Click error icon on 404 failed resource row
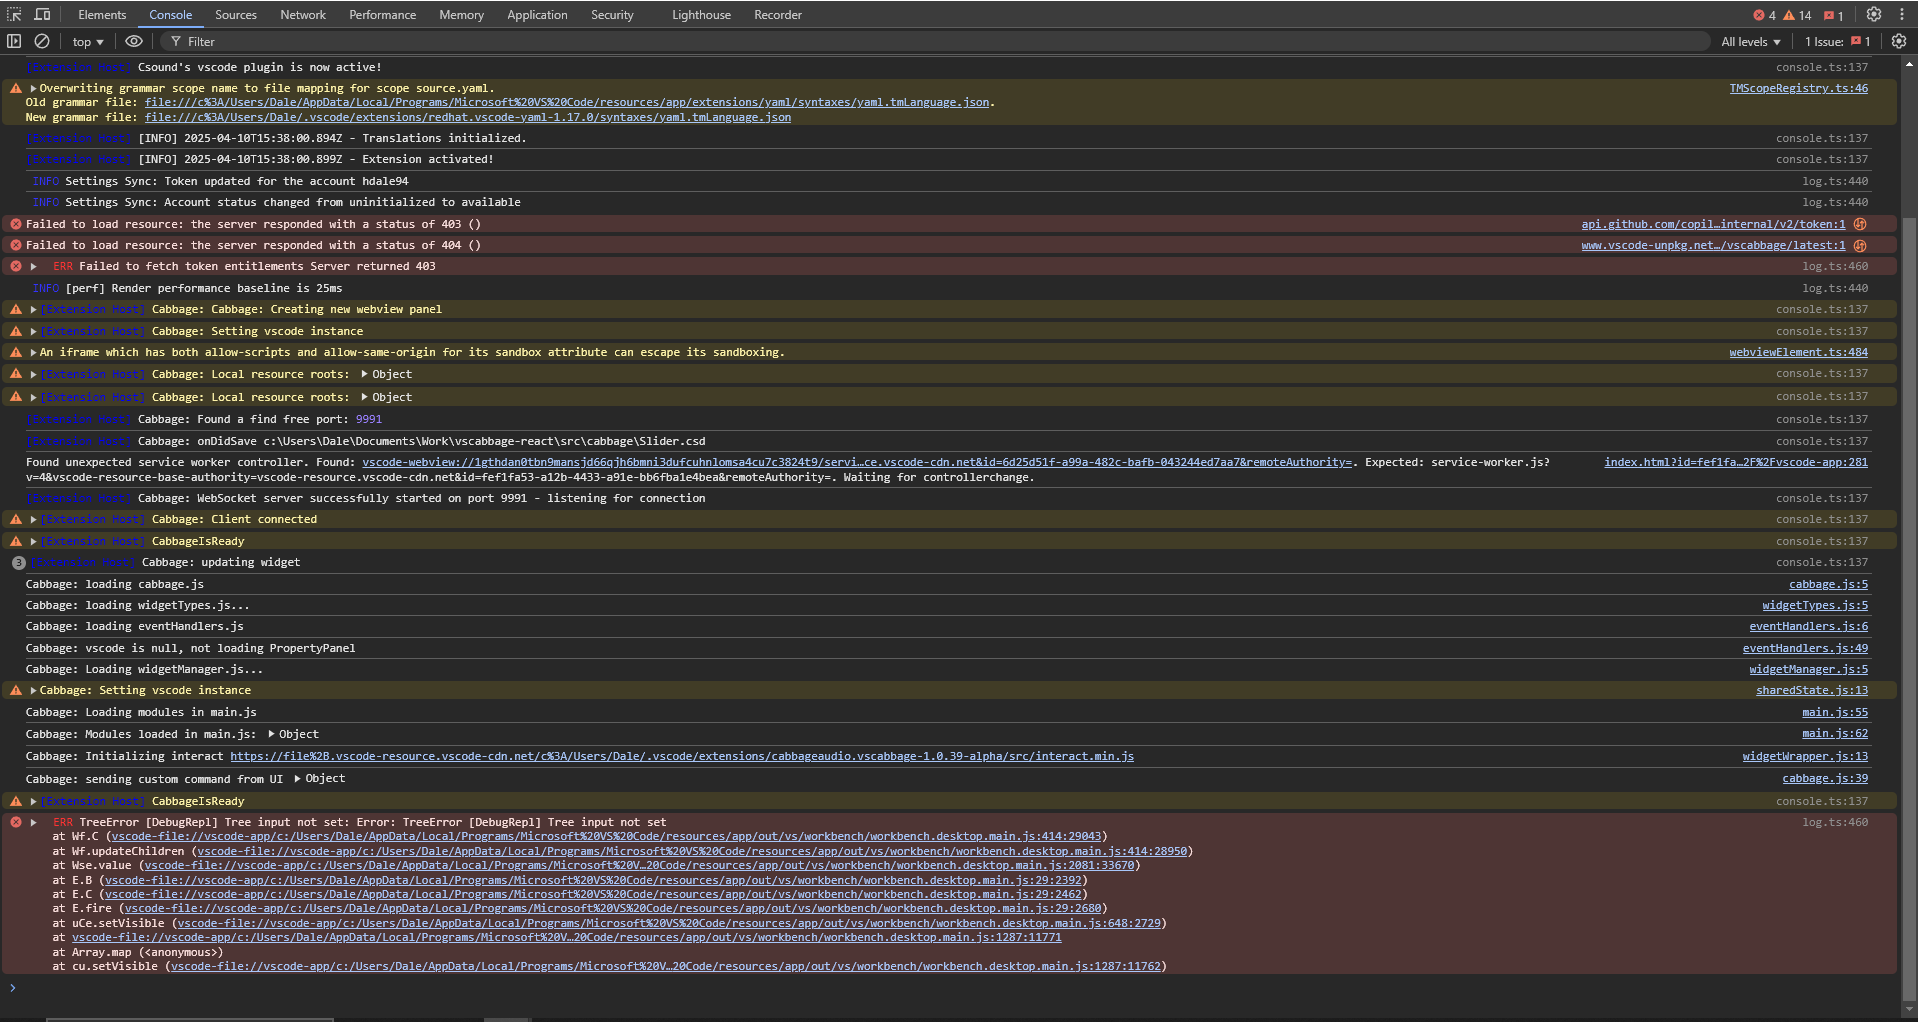Screen dimensions: 1918x1022 coord(16,245)
